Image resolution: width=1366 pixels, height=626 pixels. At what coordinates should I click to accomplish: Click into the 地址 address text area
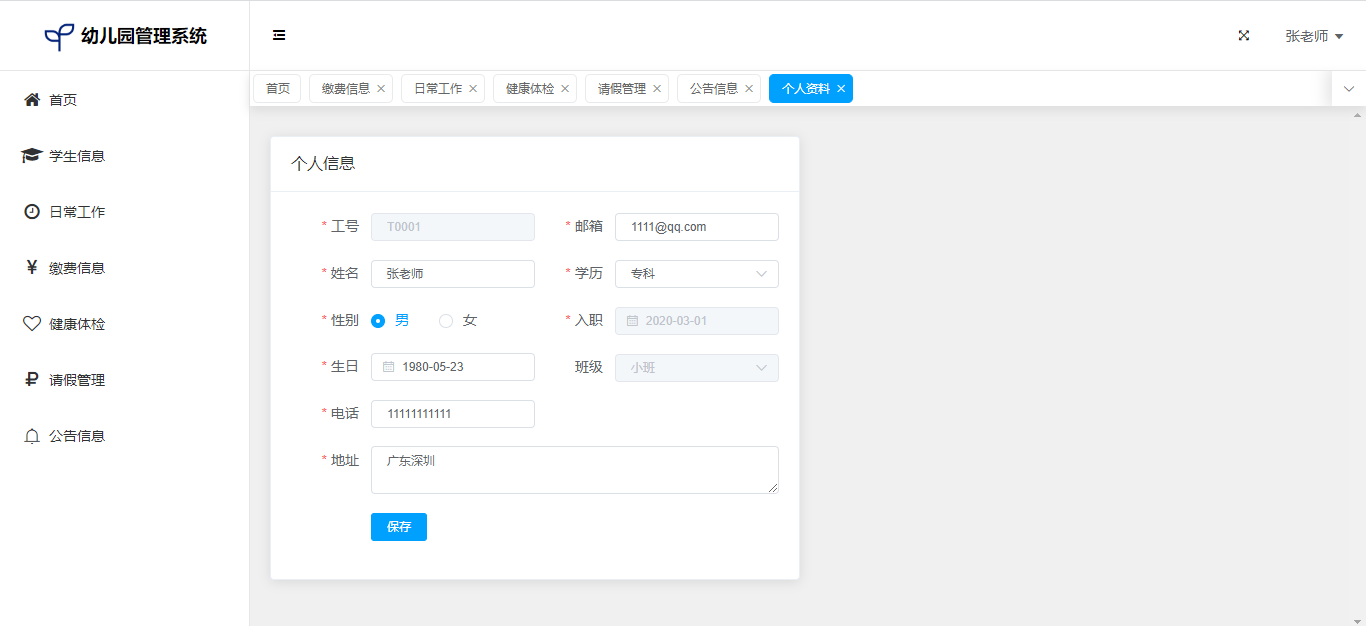coord(574,470)
